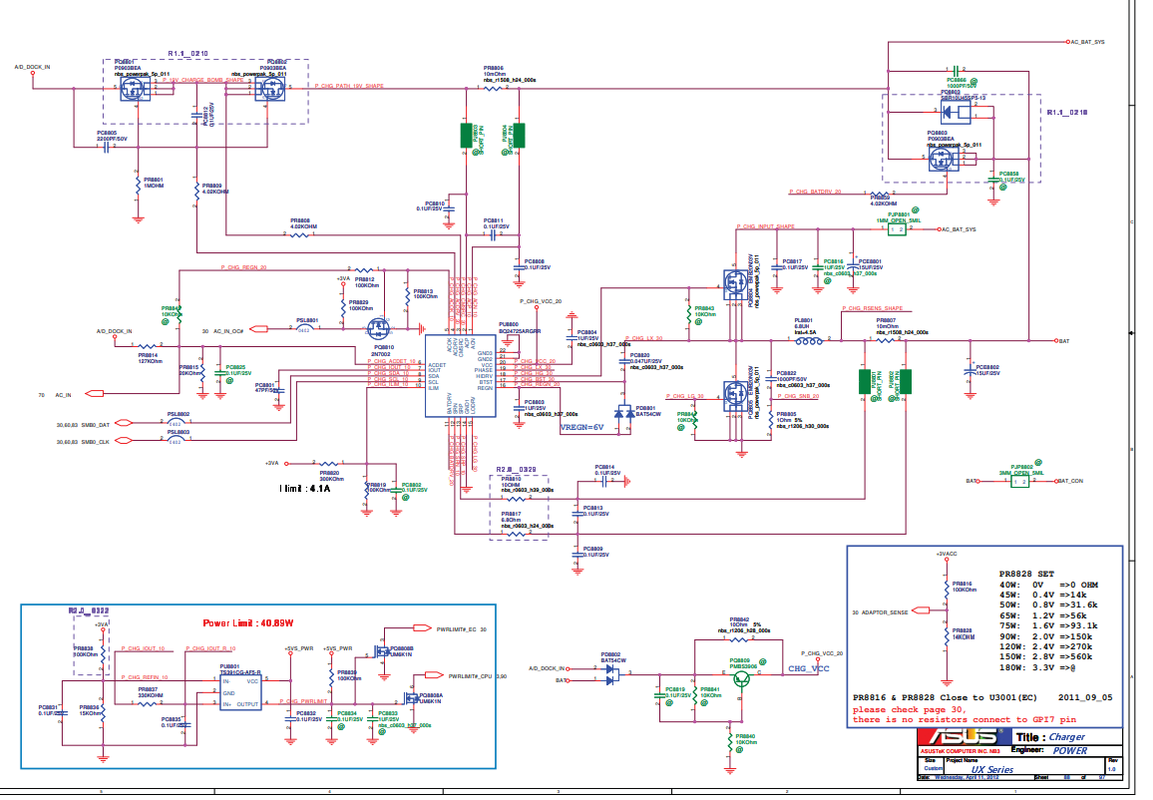
Task: Click the 40W: 0V =>0 OHM table row
Action: (x=1049, y=585)
